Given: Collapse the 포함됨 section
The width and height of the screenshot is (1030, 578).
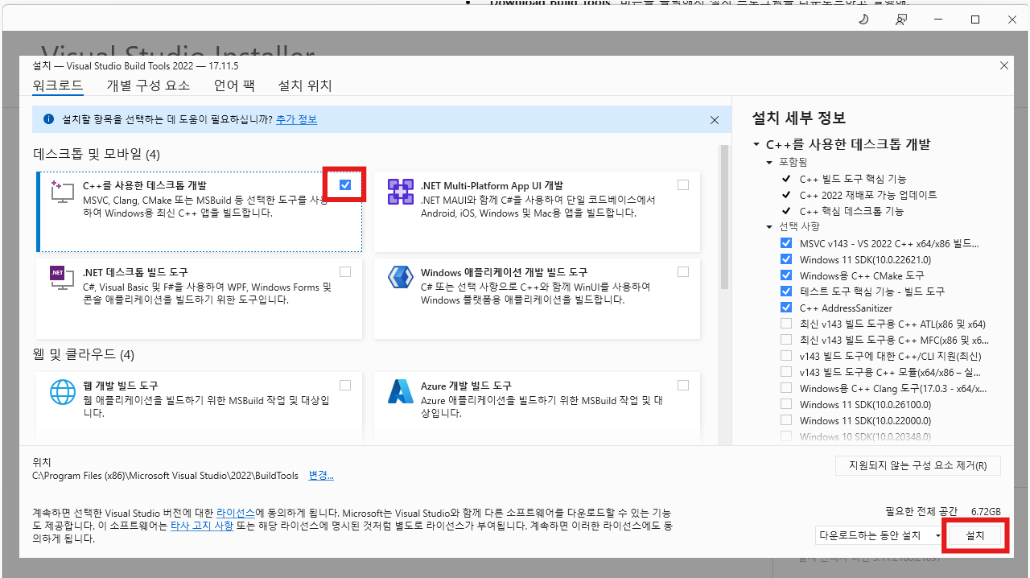Looking at the screenshot, I should click(x=769, y=162).
